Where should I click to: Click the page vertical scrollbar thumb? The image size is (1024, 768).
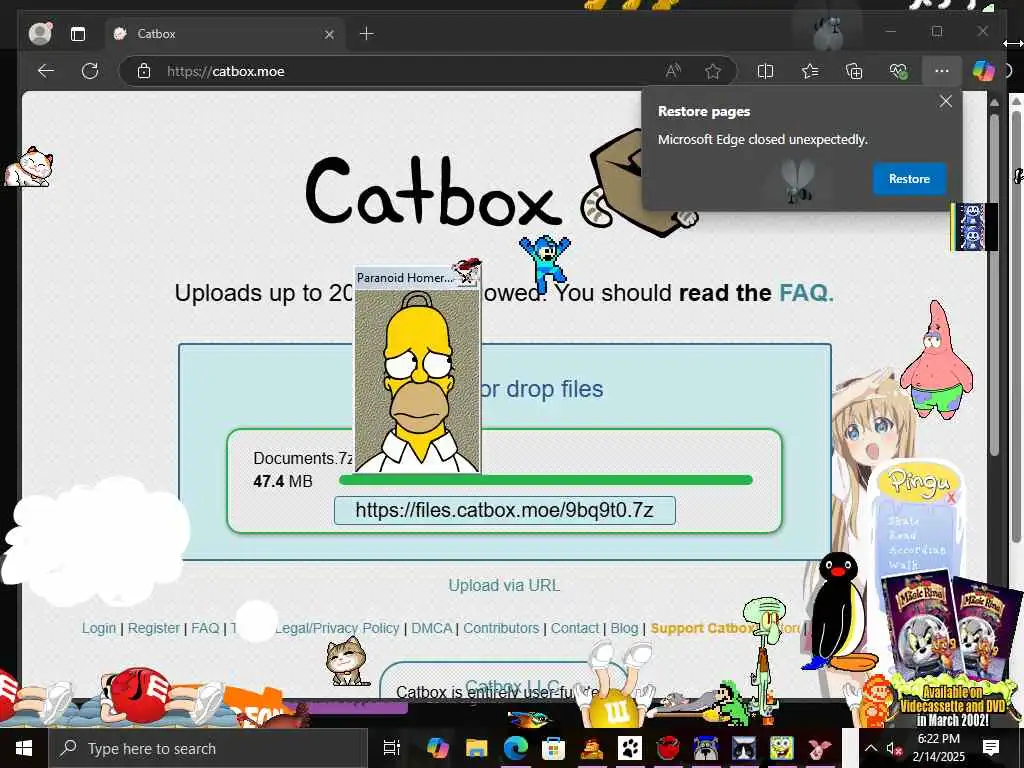tap(994, 285)
